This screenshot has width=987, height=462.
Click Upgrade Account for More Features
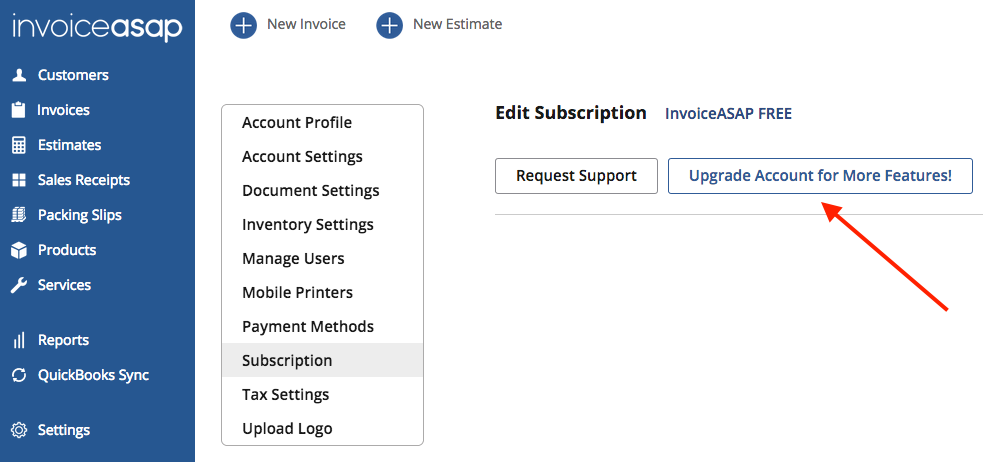820,176
